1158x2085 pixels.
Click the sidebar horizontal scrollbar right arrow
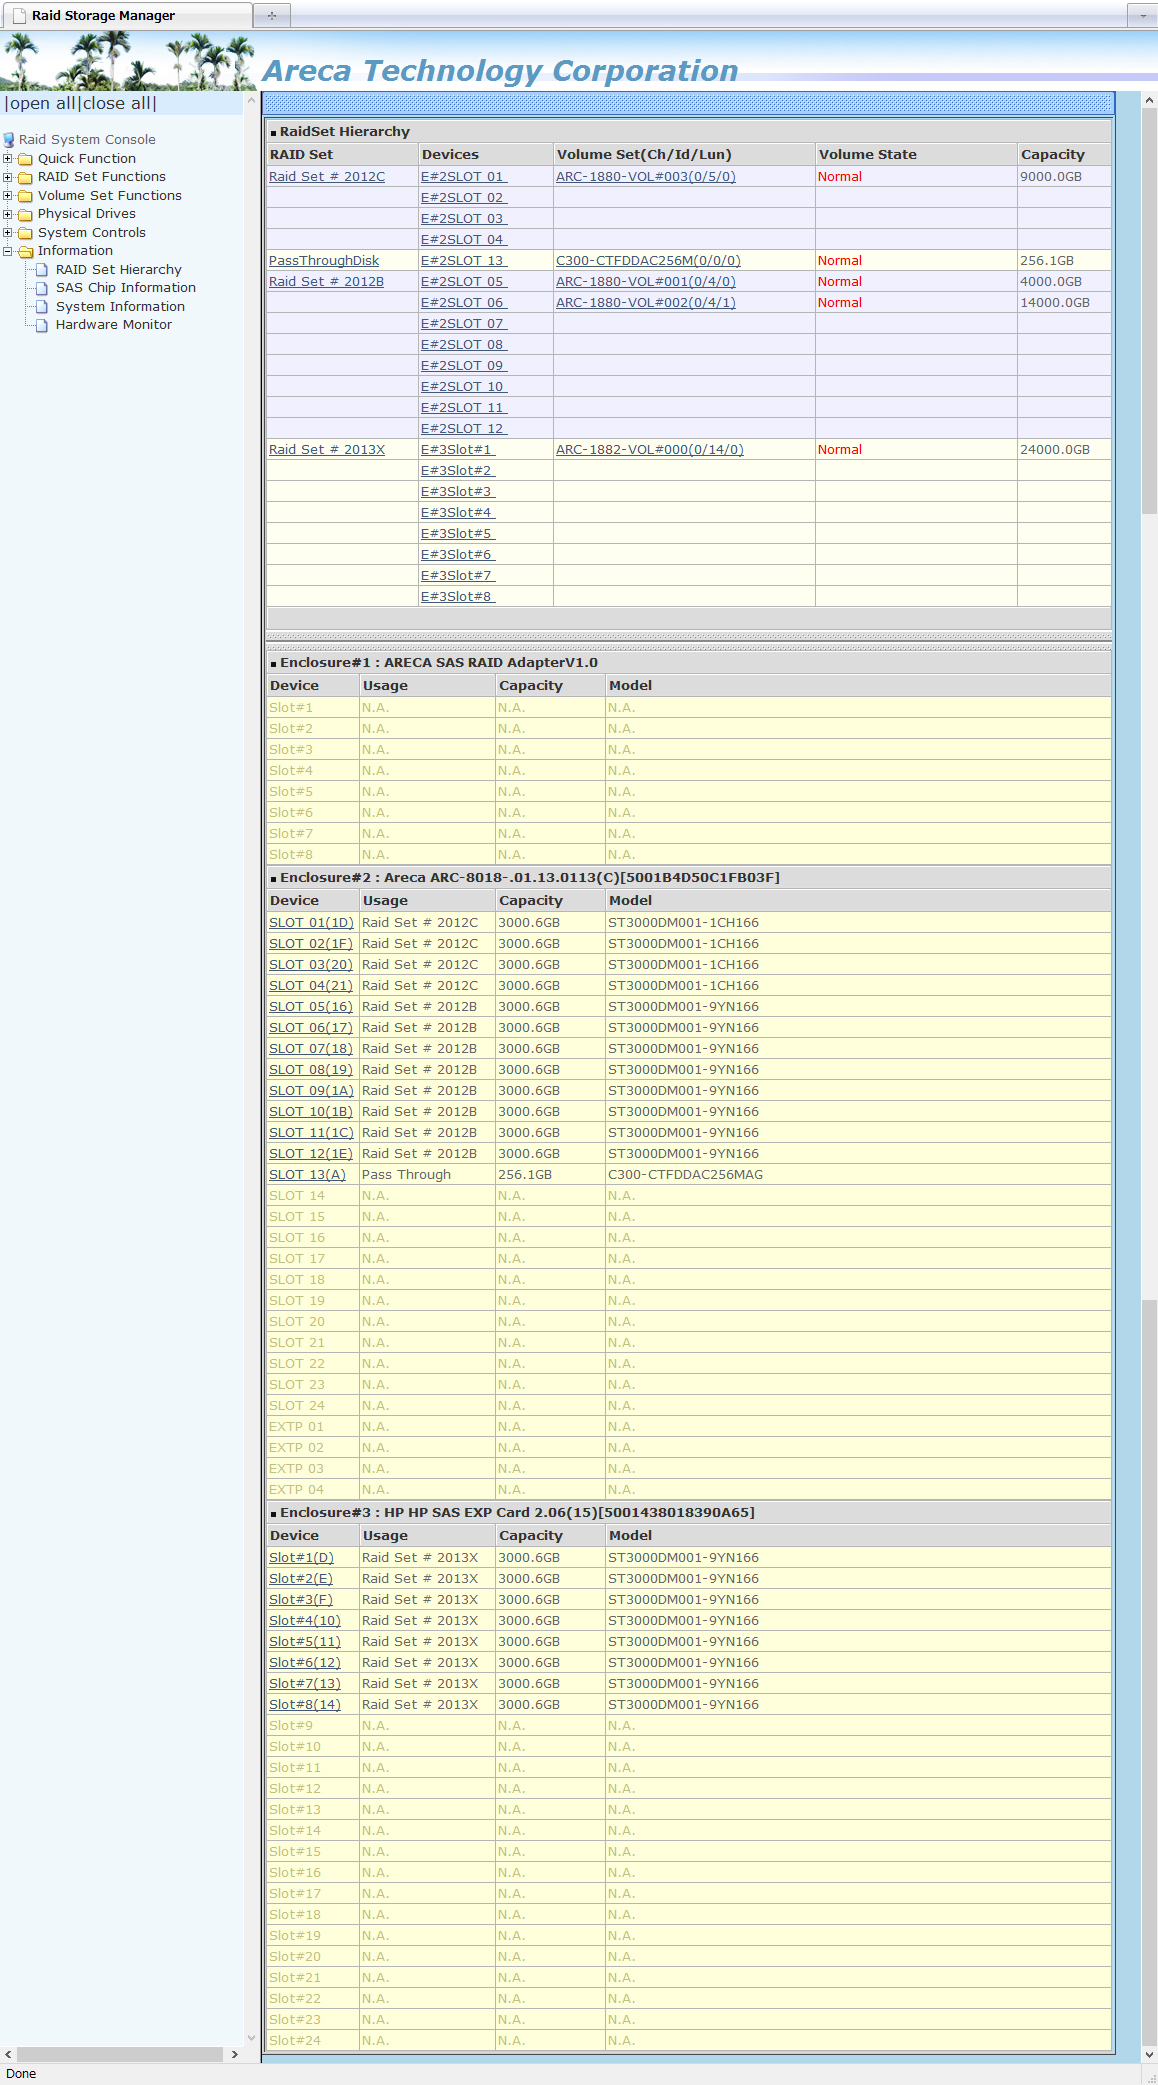(x=235, y=2054)
